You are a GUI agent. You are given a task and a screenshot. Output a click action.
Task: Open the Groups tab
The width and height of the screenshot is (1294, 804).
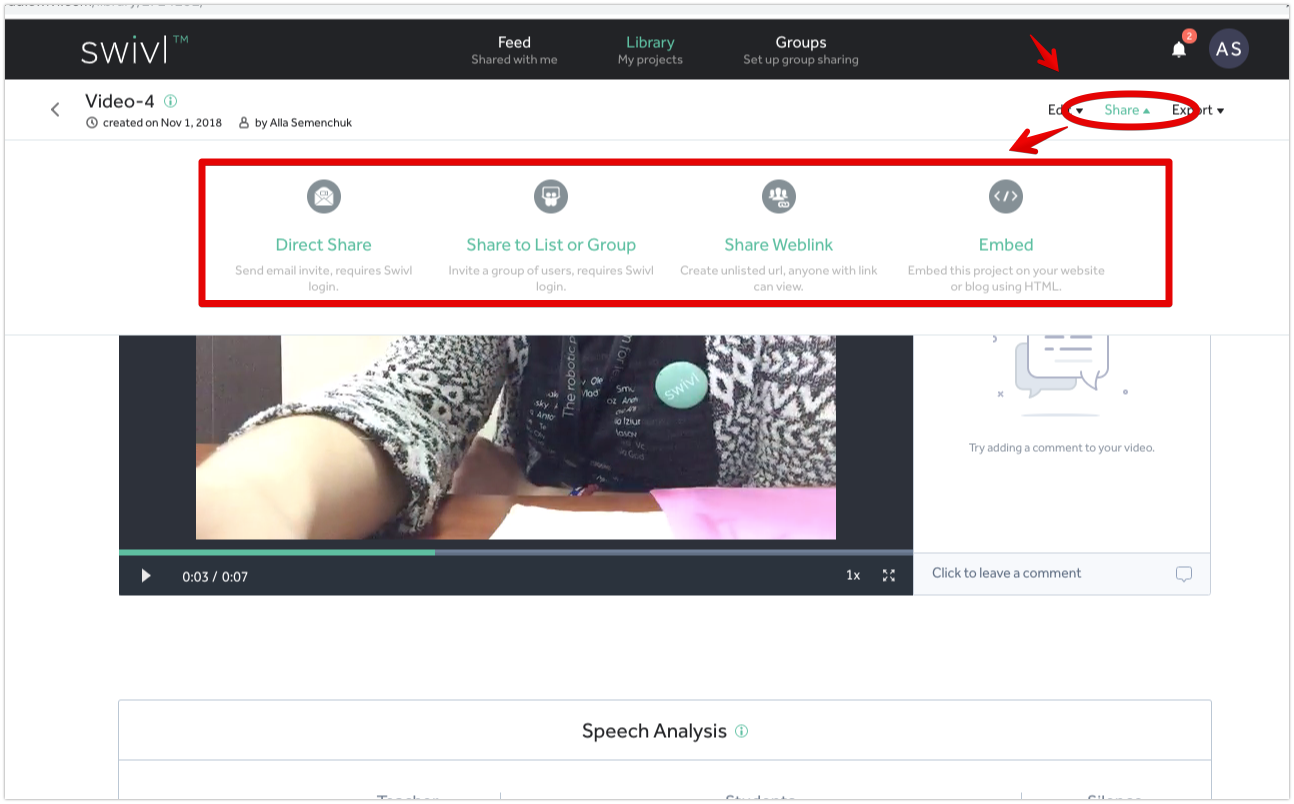[x=800, y=50]
